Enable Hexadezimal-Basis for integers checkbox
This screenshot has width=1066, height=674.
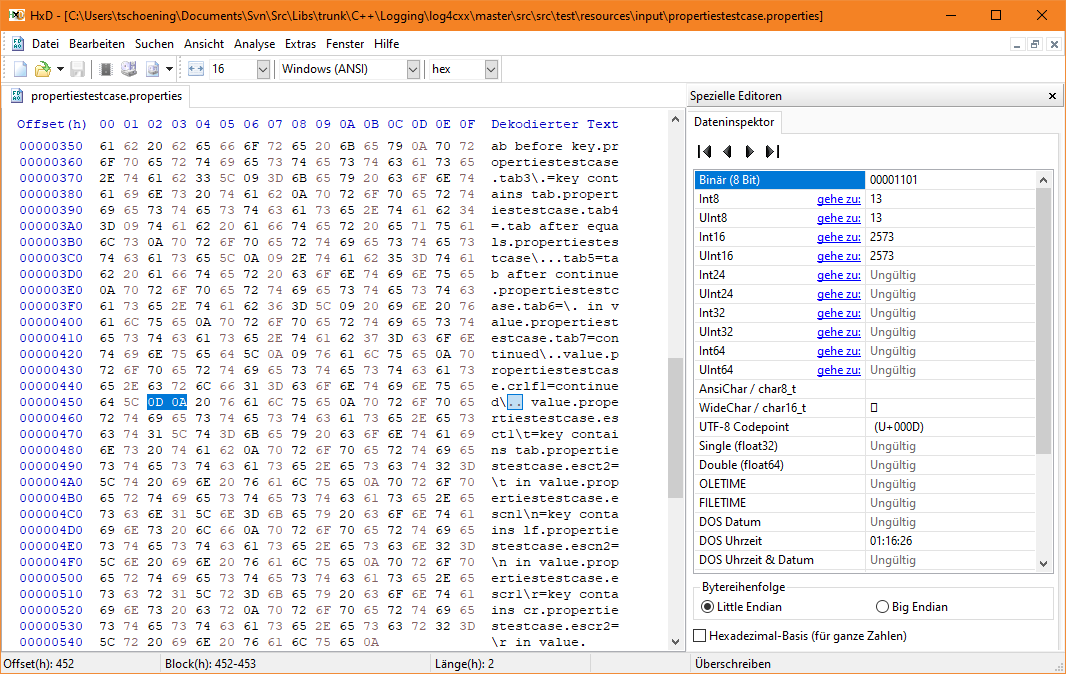[x=800, y=636]
